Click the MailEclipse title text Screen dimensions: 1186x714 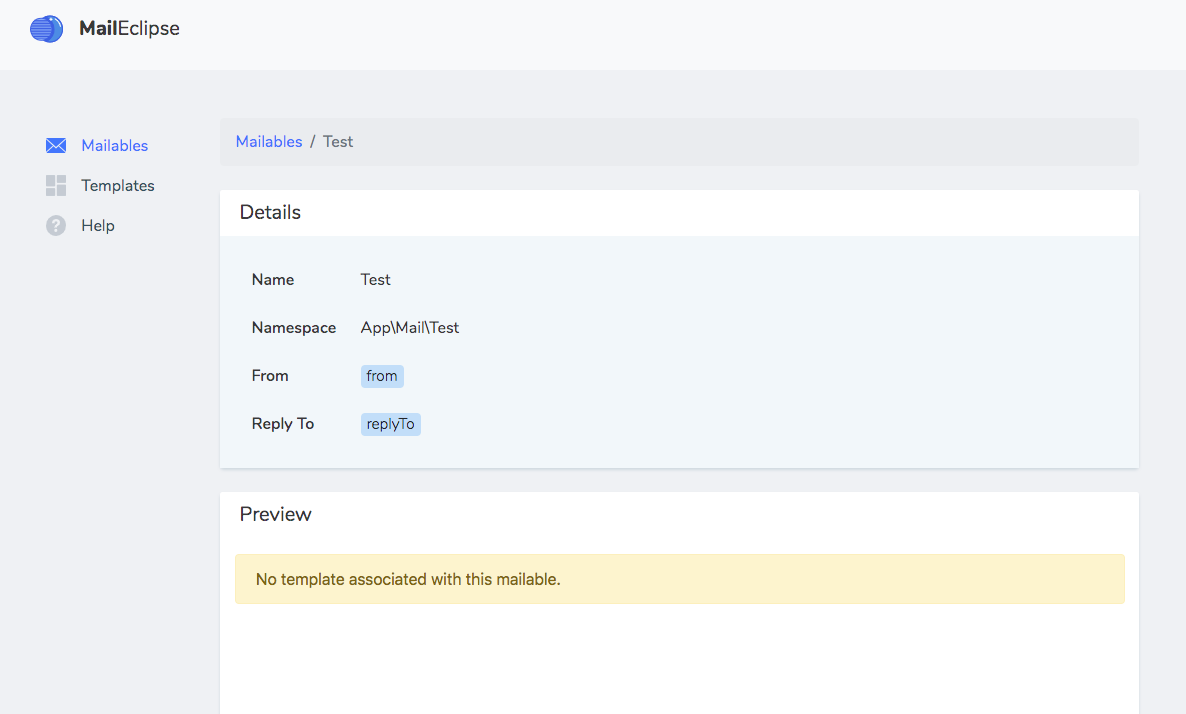(129, 28)
